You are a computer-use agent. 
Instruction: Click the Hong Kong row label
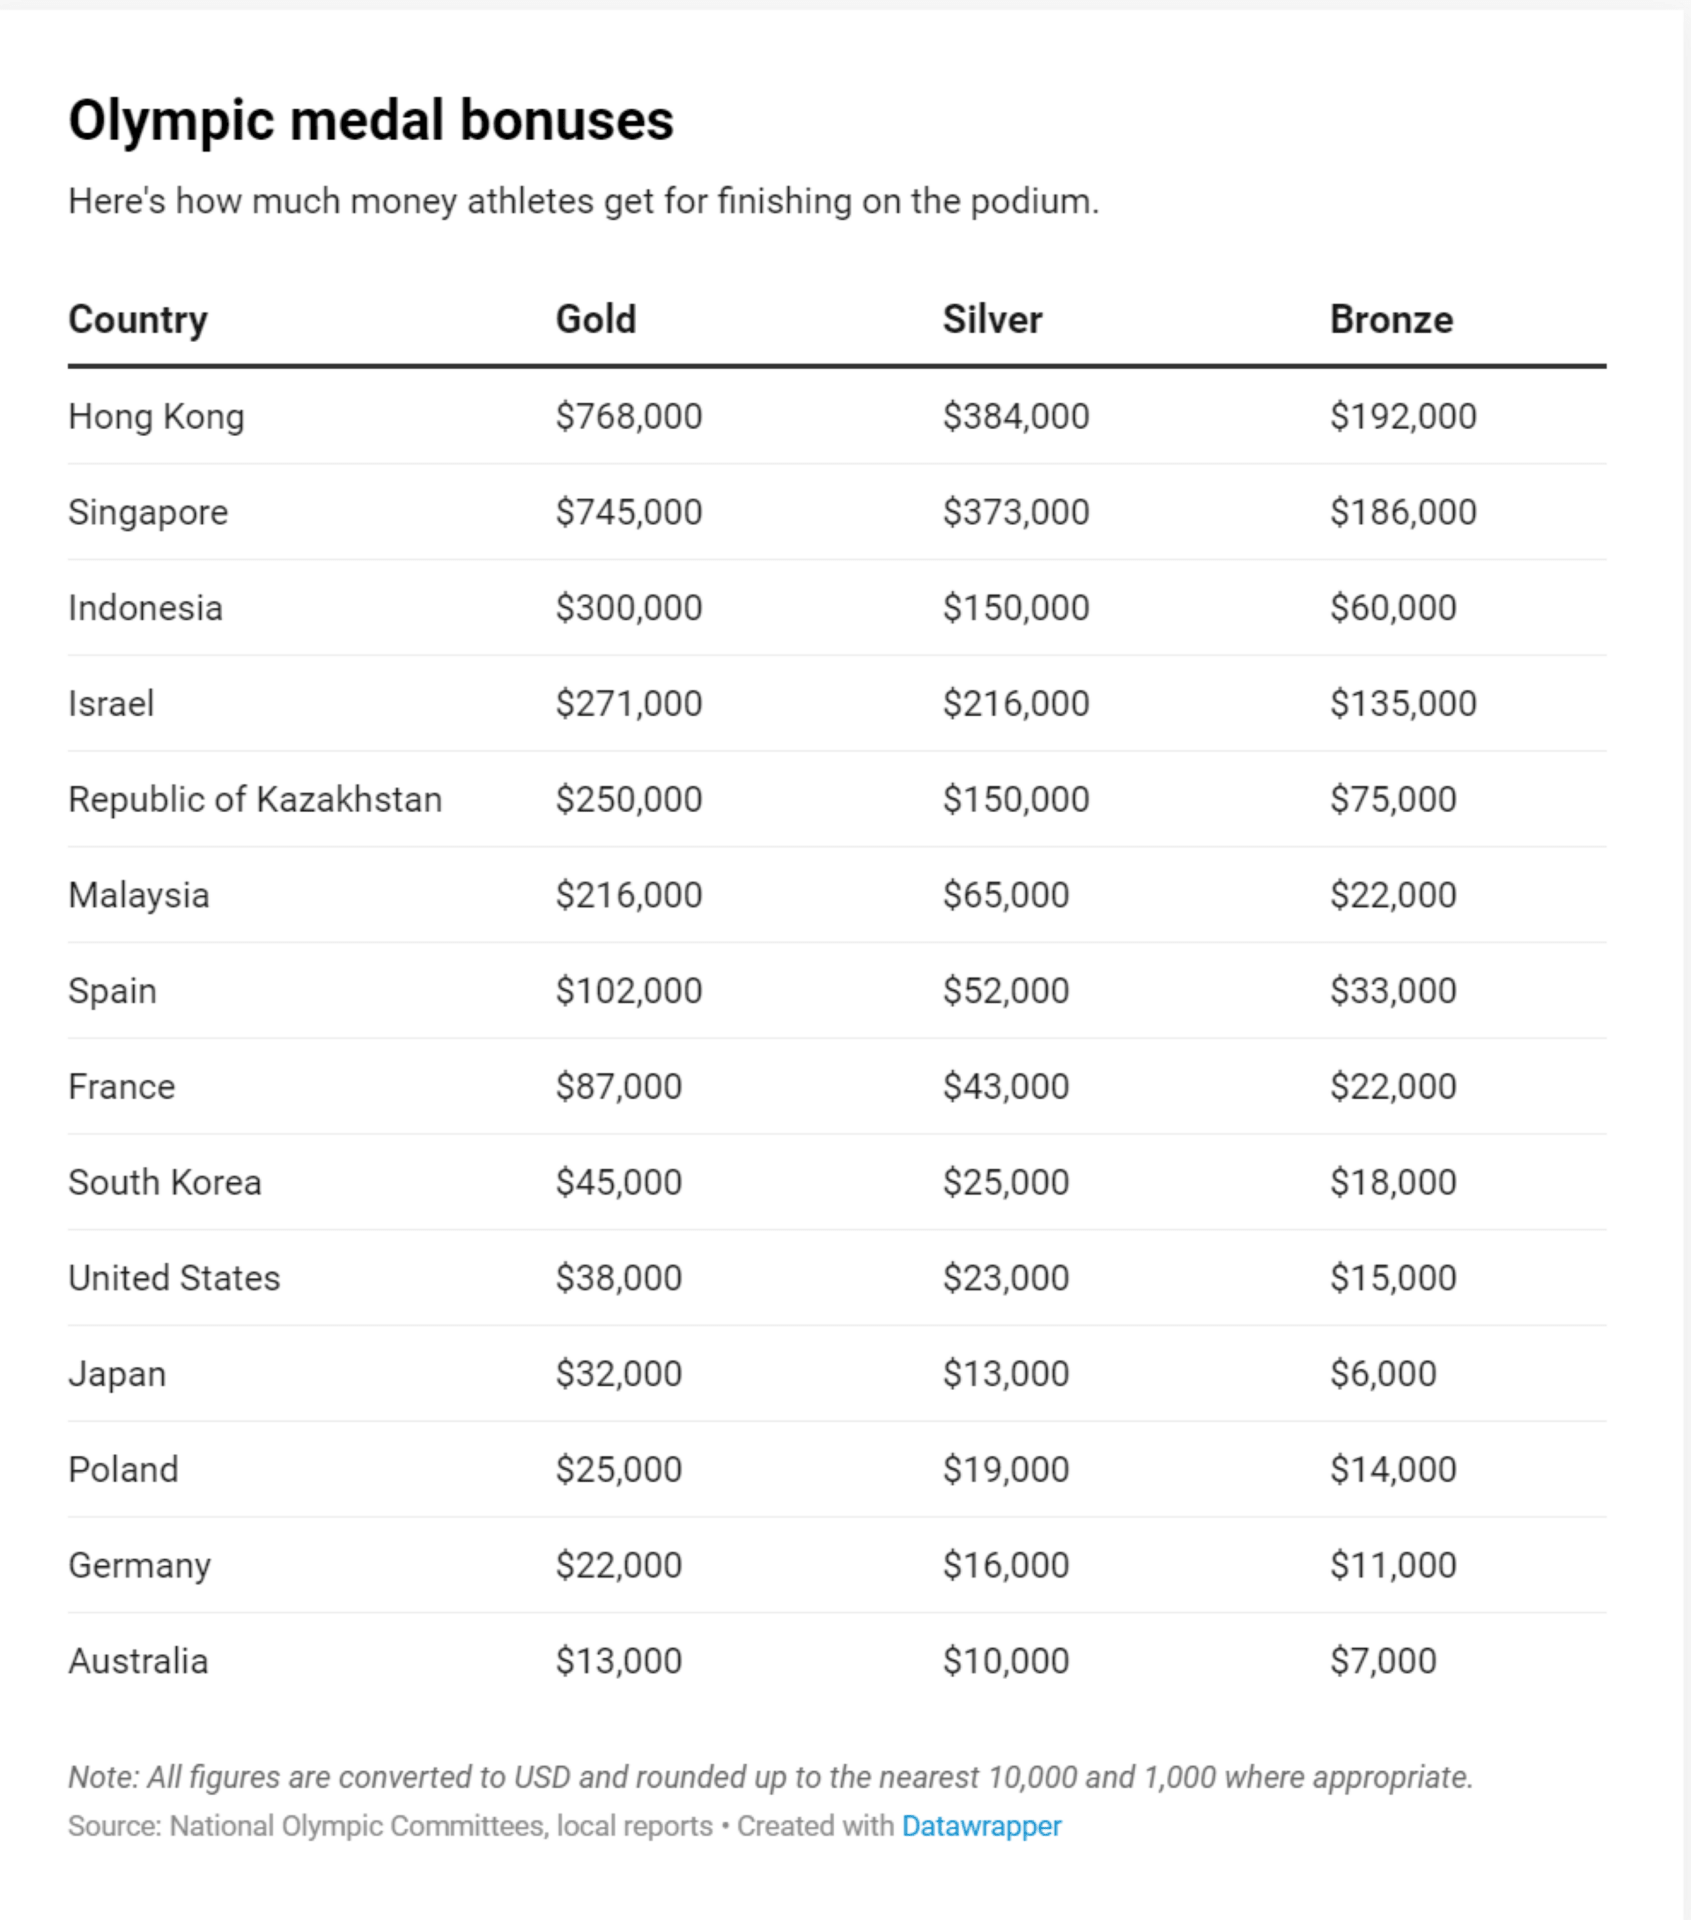coord(156,416)
